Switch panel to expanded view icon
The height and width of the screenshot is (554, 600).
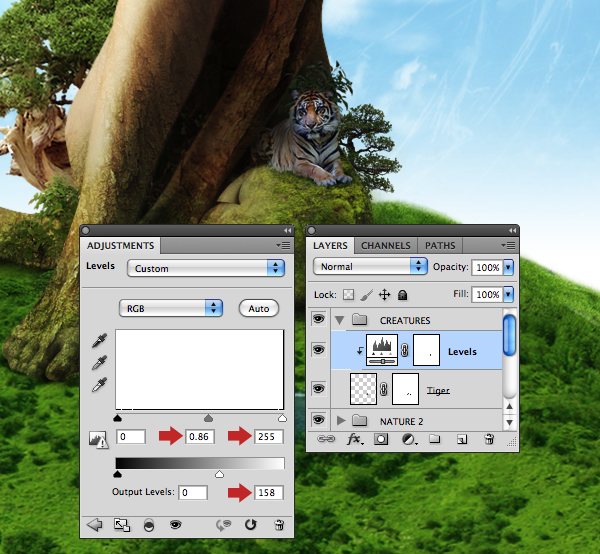click(122, 525)
